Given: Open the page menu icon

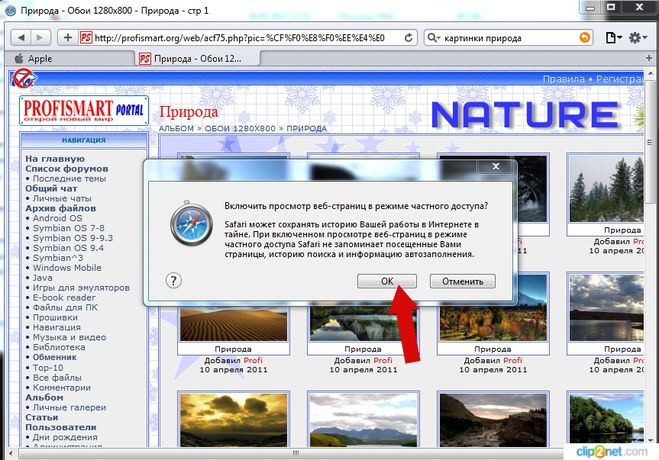Looking at the screenshot, I should point(613,38).
